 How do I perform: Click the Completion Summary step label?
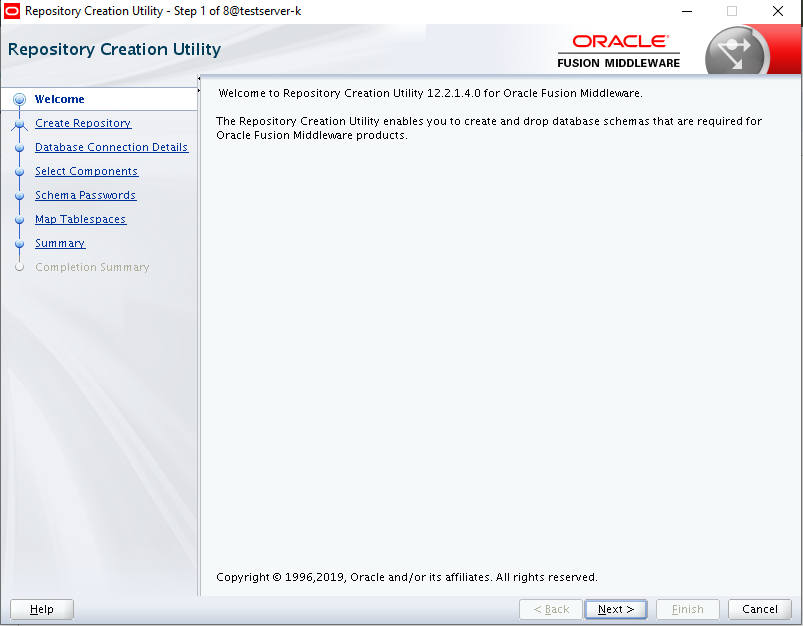(92, 267)
